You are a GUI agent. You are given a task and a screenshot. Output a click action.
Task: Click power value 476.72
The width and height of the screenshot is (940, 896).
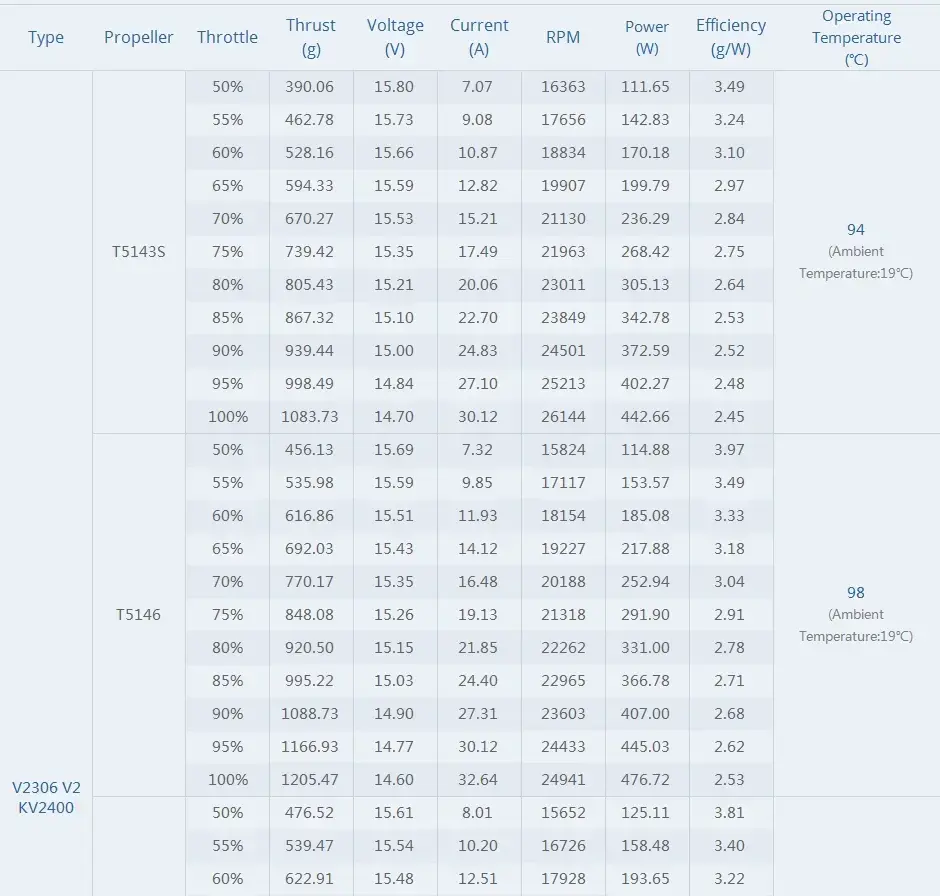(645, 780)
